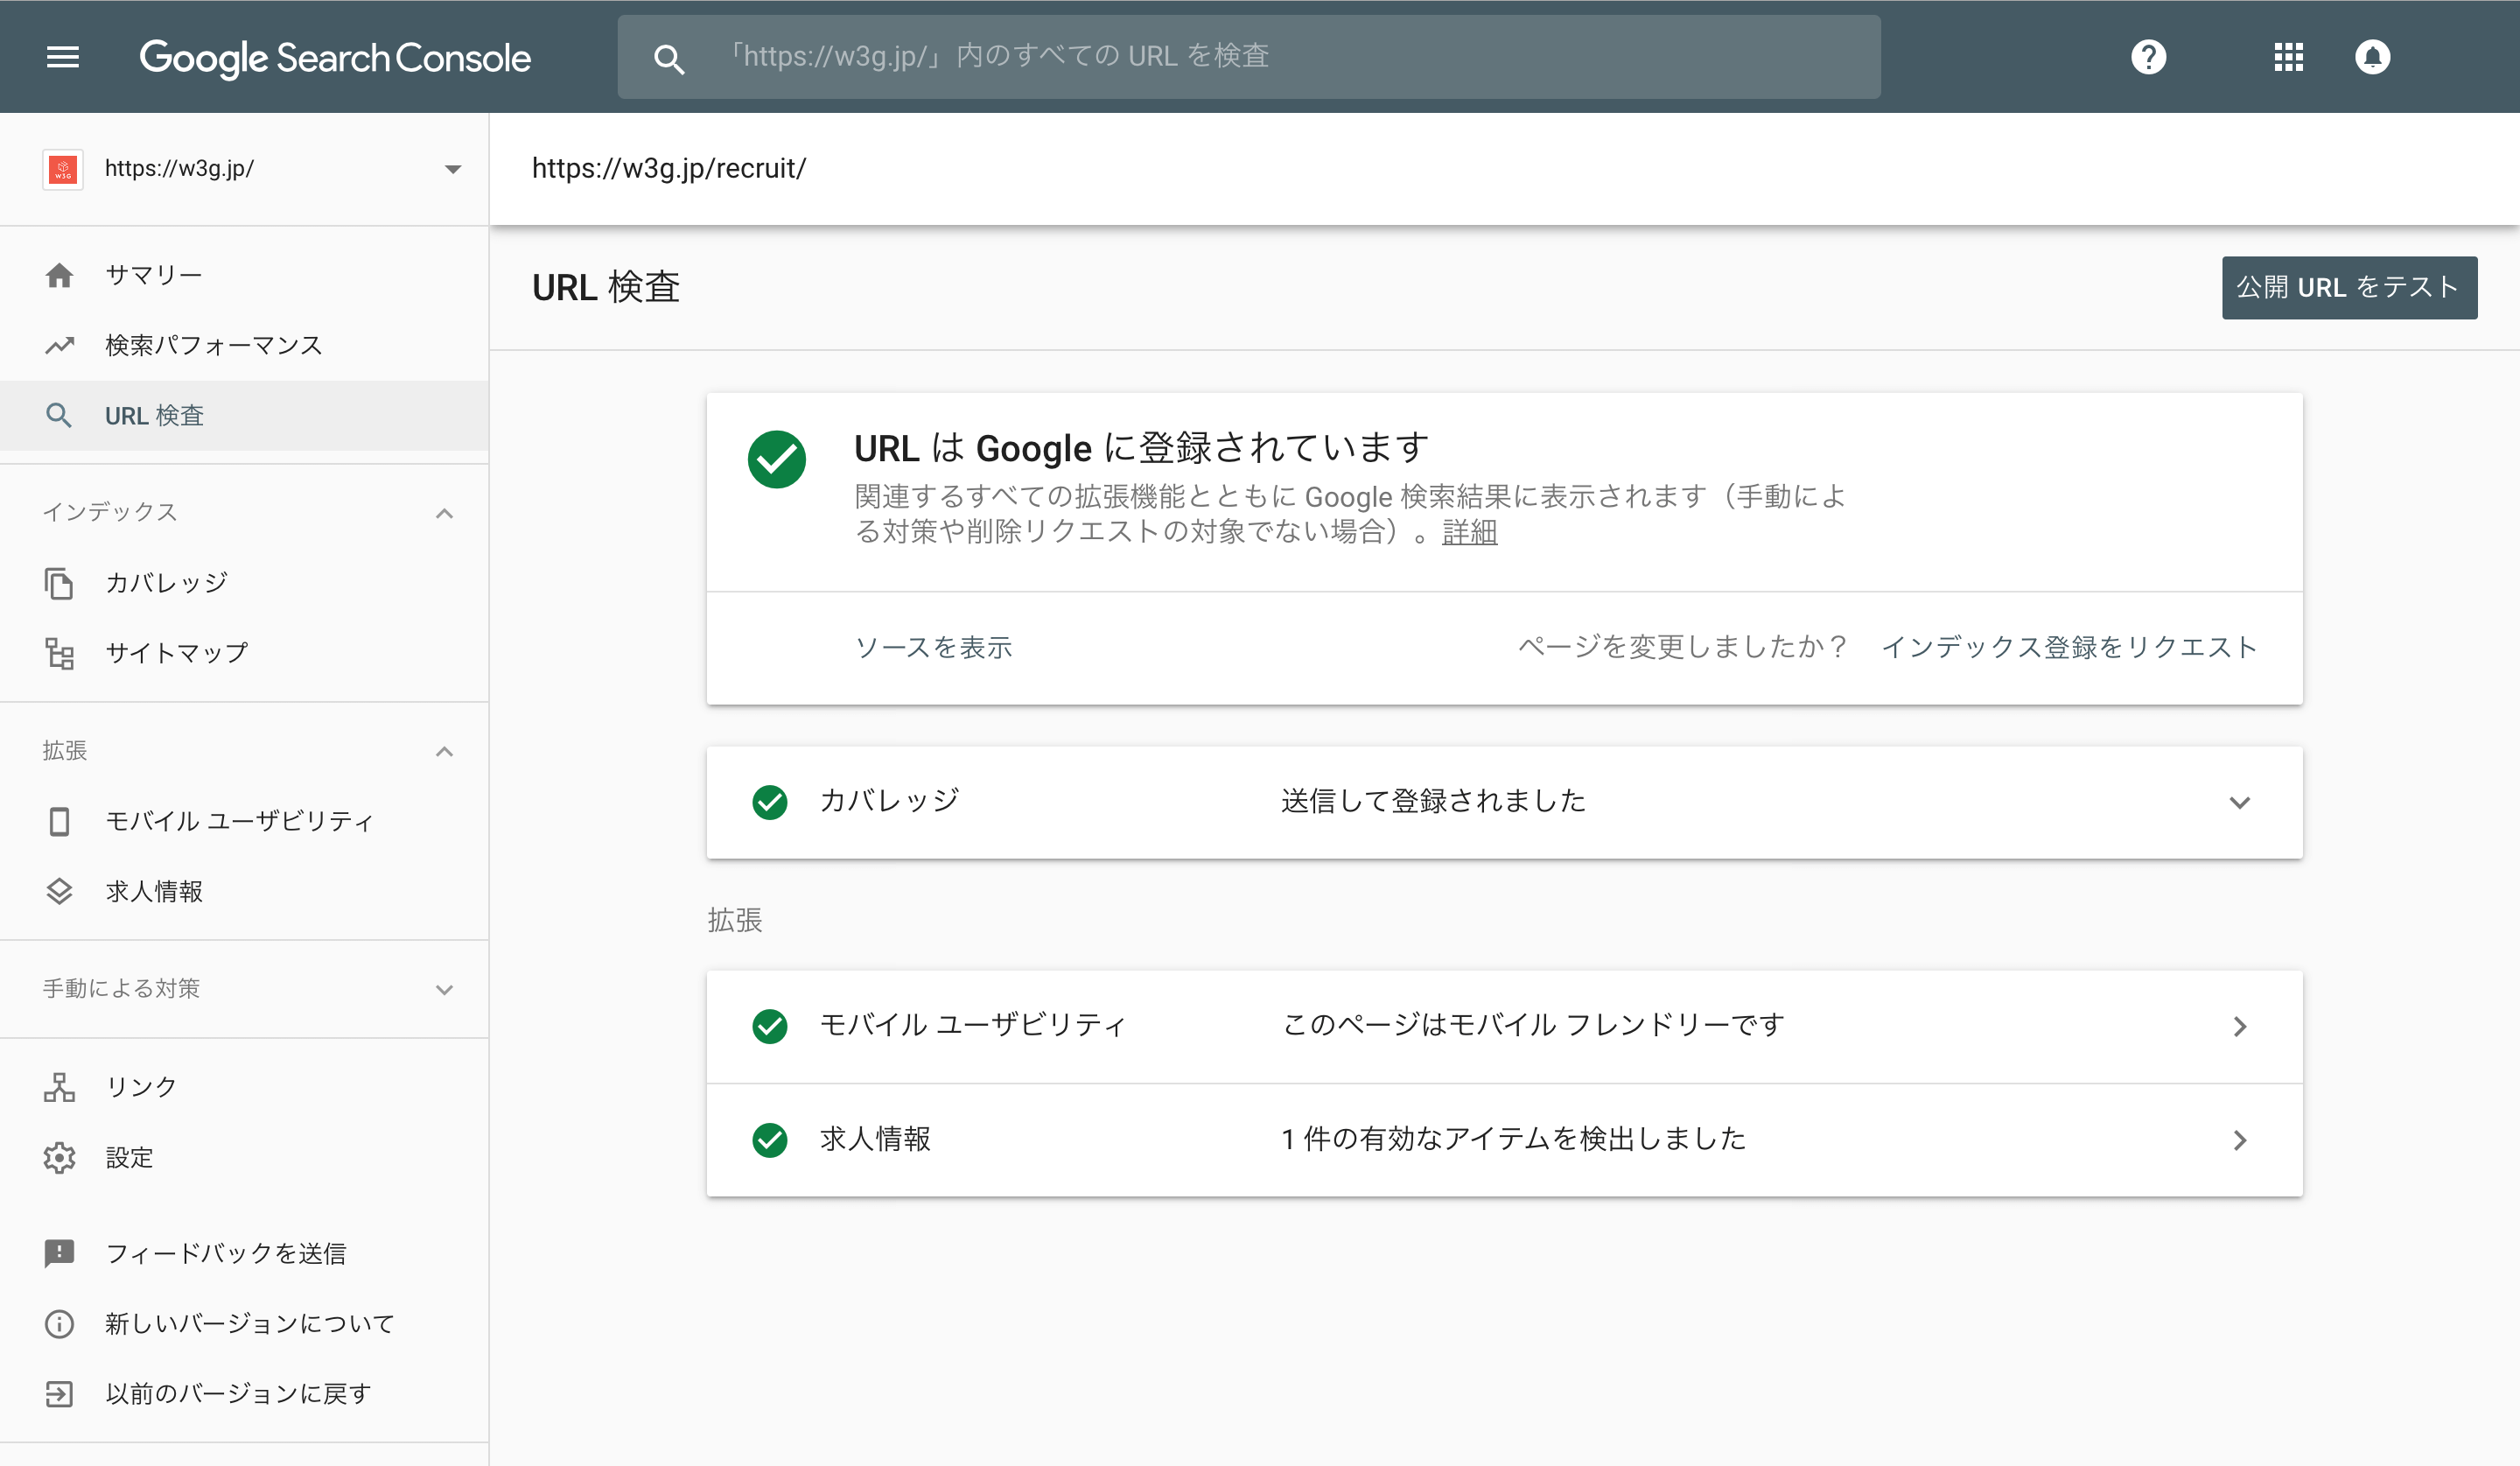The height and width of the screenshot is (1466, 2520).
Task: Open the 詳細 link in status card
Action: 1469,532
